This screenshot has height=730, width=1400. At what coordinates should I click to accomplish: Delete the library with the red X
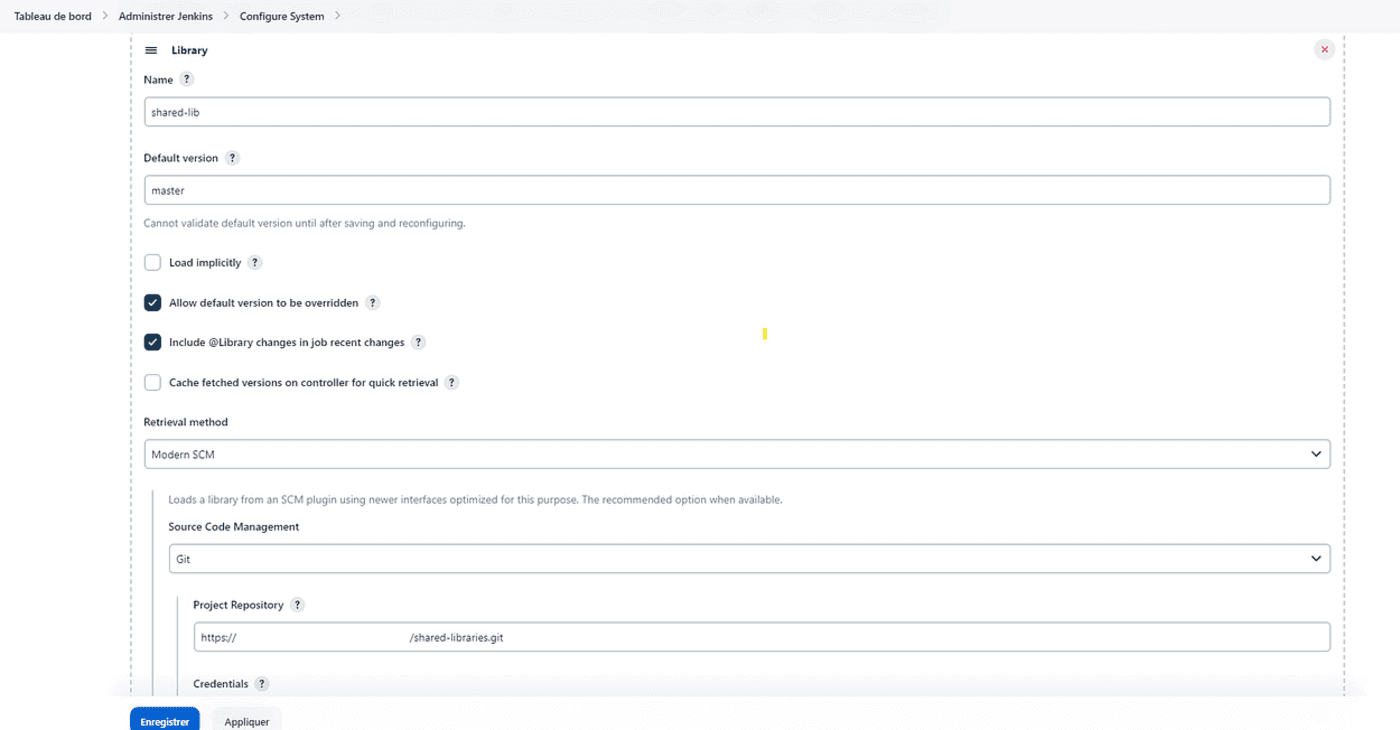click(x=1325, y=49)
